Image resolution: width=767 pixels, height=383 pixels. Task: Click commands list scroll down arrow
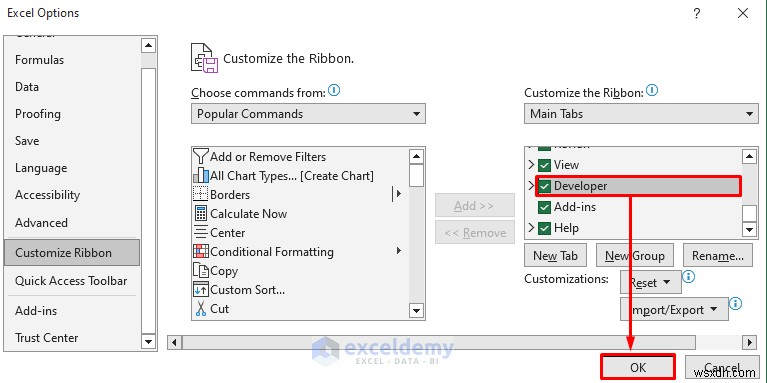click(x=416, y=311)
